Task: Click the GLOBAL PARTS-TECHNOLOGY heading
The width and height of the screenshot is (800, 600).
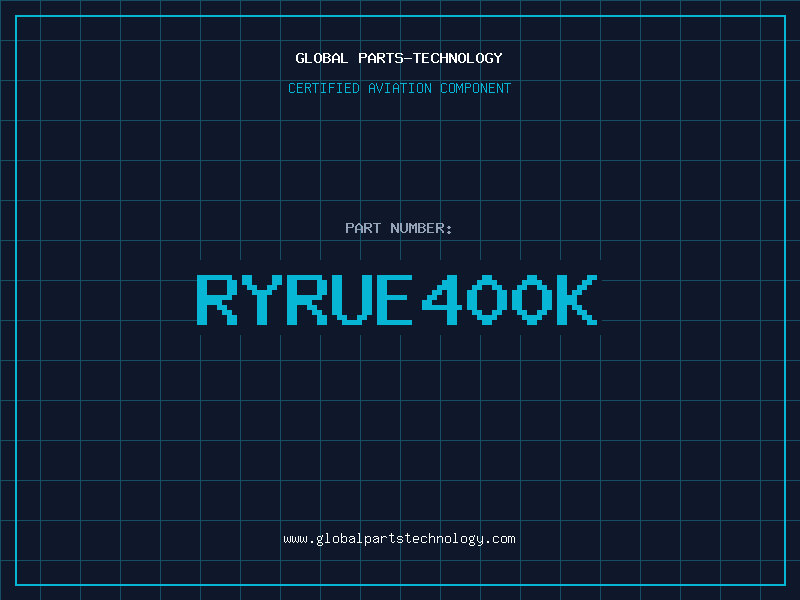Action: point(399,58)
